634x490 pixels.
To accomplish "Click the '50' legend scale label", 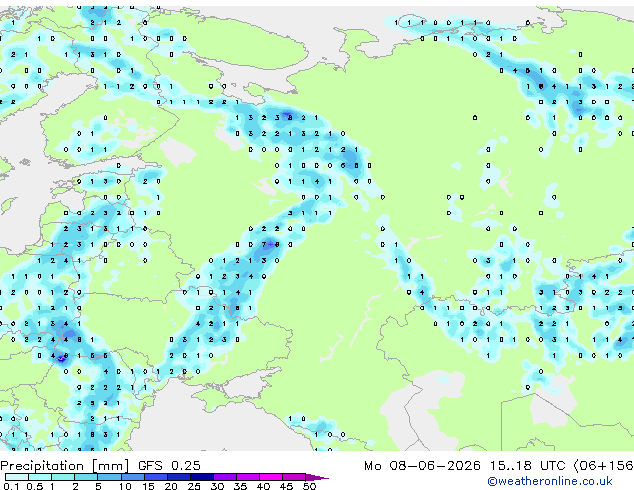I will coord(309,486).
